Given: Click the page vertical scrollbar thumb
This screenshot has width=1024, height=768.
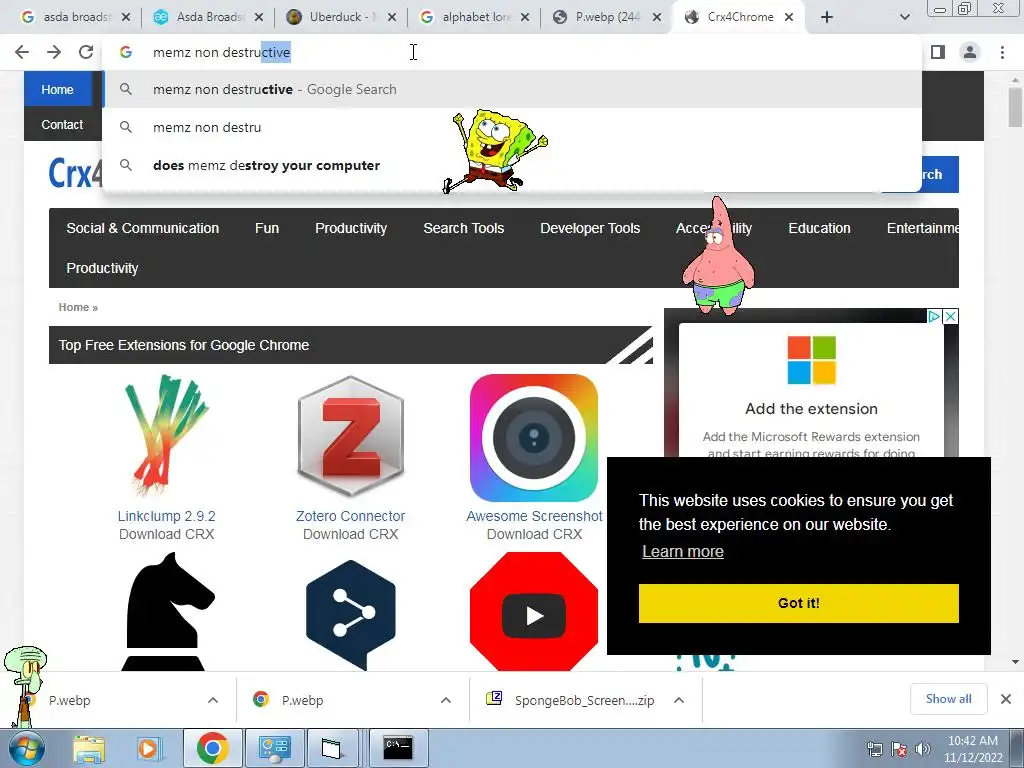Looking at the screenshot, I should [x=1015, y=107].
